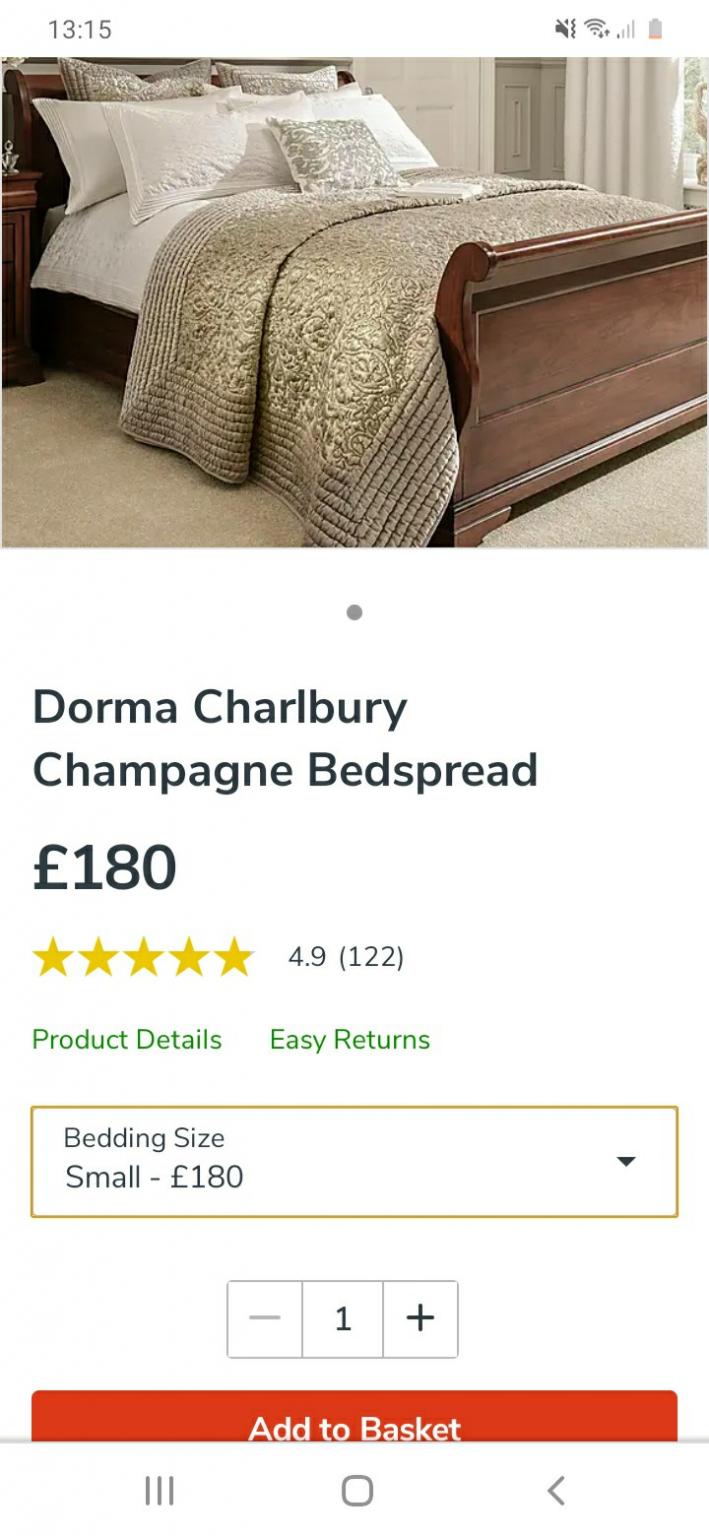Switch to Easy Returns information
Screen dimensions: 709x1536
349,1039
